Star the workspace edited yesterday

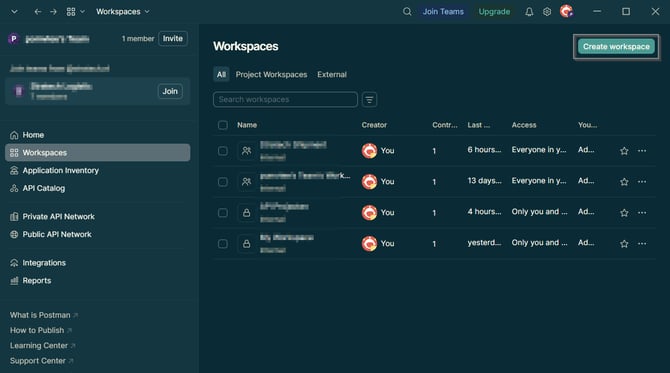tap(624, 244)
